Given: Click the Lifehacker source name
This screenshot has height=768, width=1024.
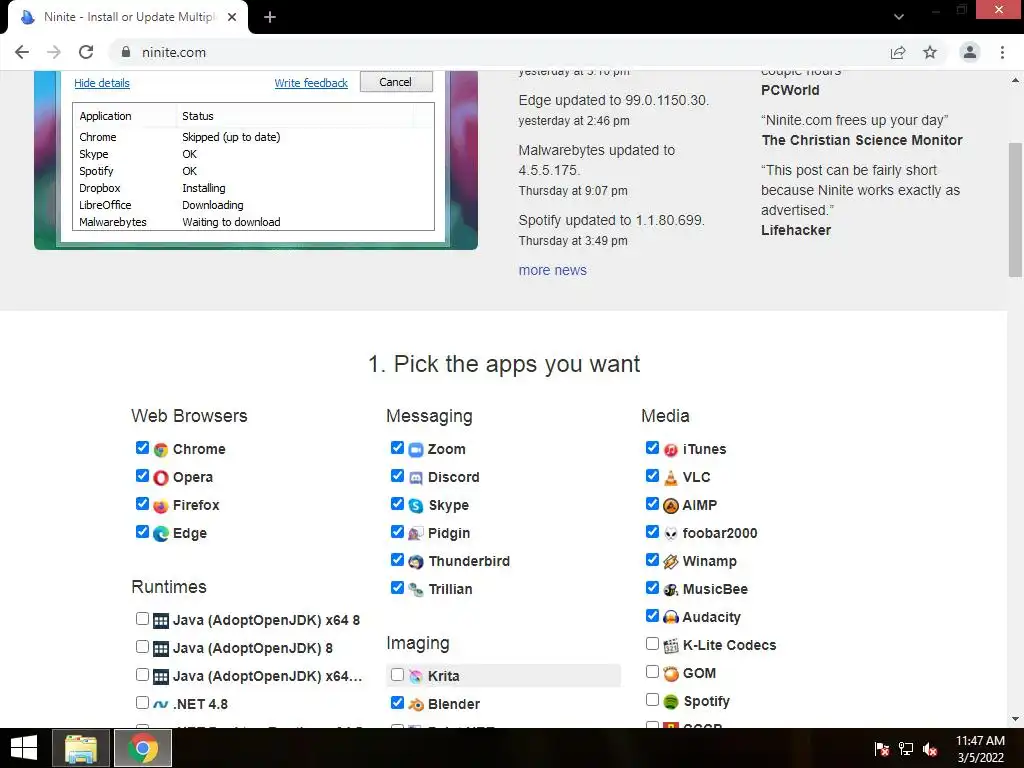Looking at the screenshot, I should coord(796,230).
